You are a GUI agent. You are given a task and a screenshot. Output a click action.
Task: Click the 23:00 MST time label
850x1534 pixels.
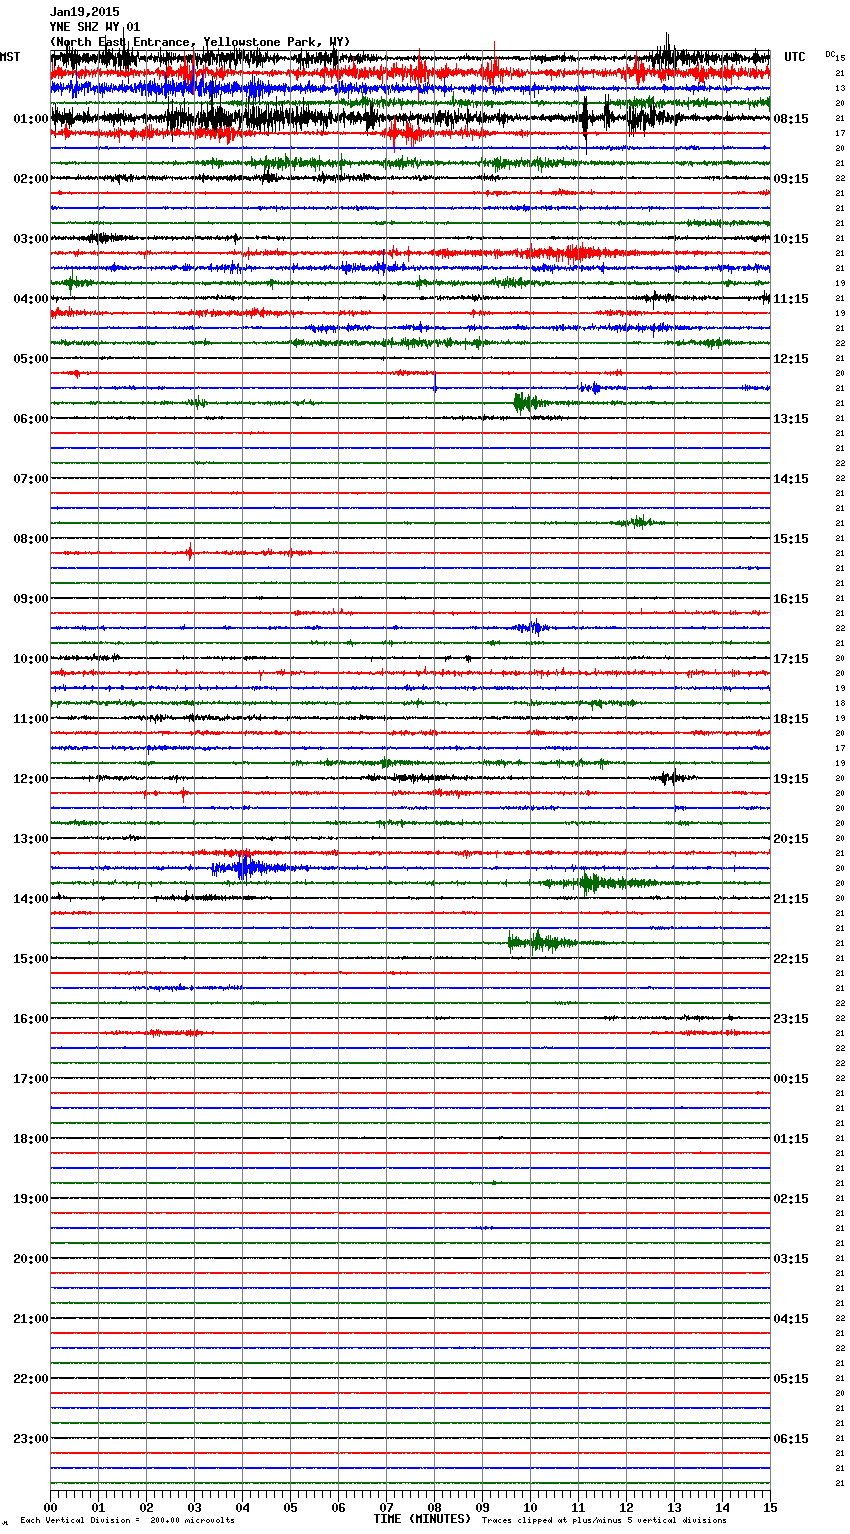(x=31, y=1439)
